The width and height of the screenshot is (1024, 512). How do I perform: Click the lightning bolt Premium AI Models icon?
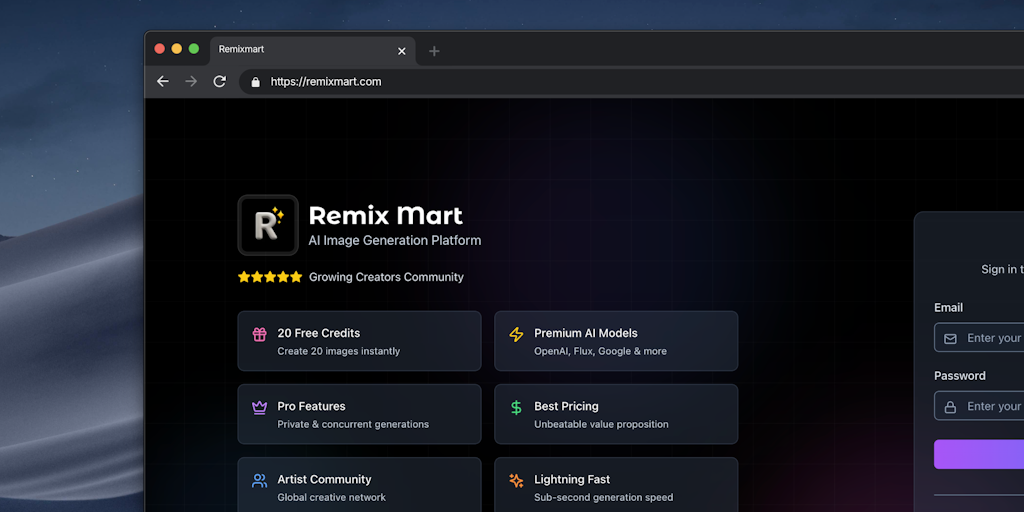[516, 334]
